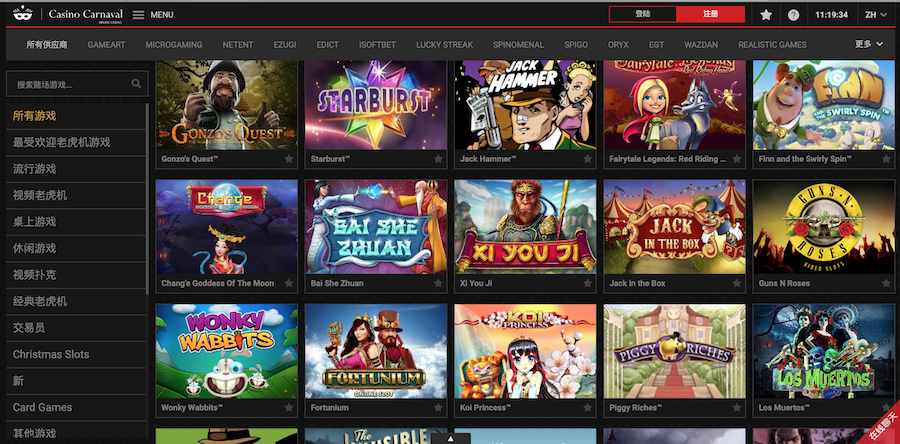The image size is (900, 444).
Task: Click the scroll-up arrow at bottom
Action: point(451,439)
